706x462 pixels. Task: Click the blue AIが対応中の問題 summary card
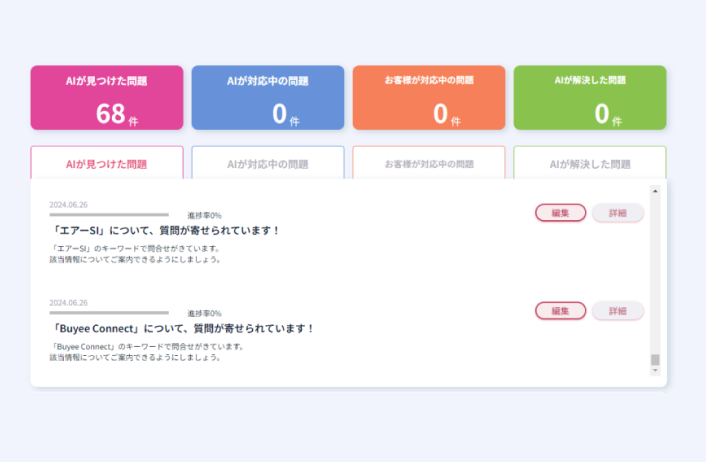tap(268, 98)
